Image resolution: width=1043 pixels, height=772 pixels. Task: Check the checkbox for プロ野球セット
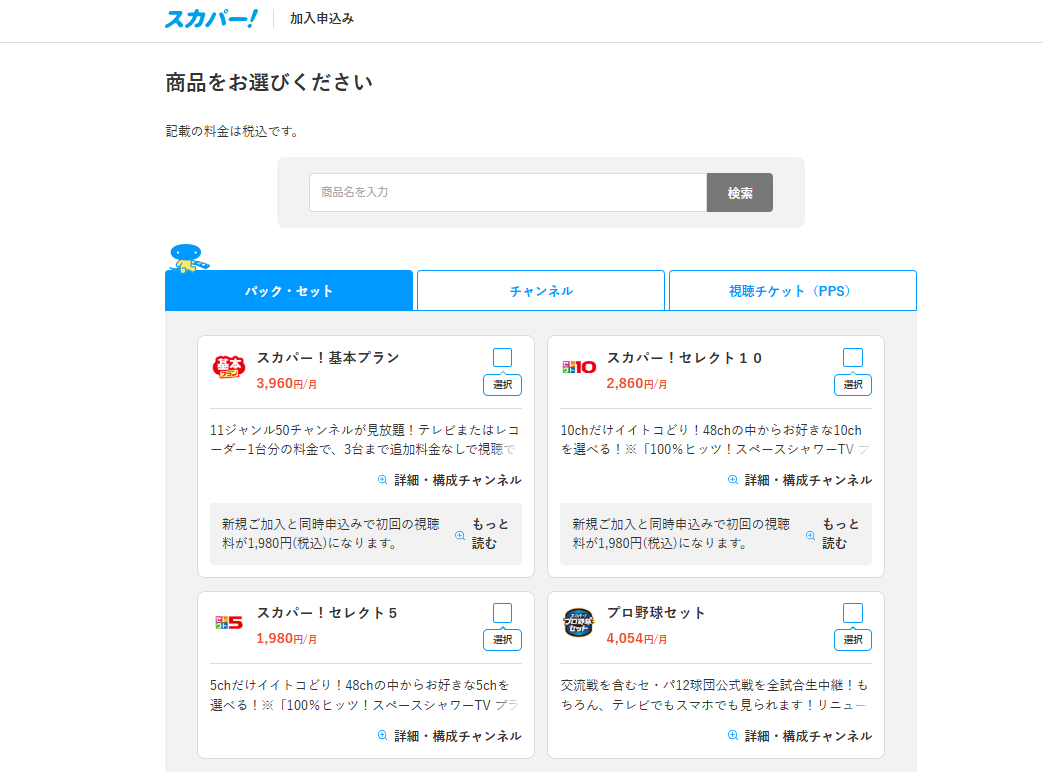853,612
